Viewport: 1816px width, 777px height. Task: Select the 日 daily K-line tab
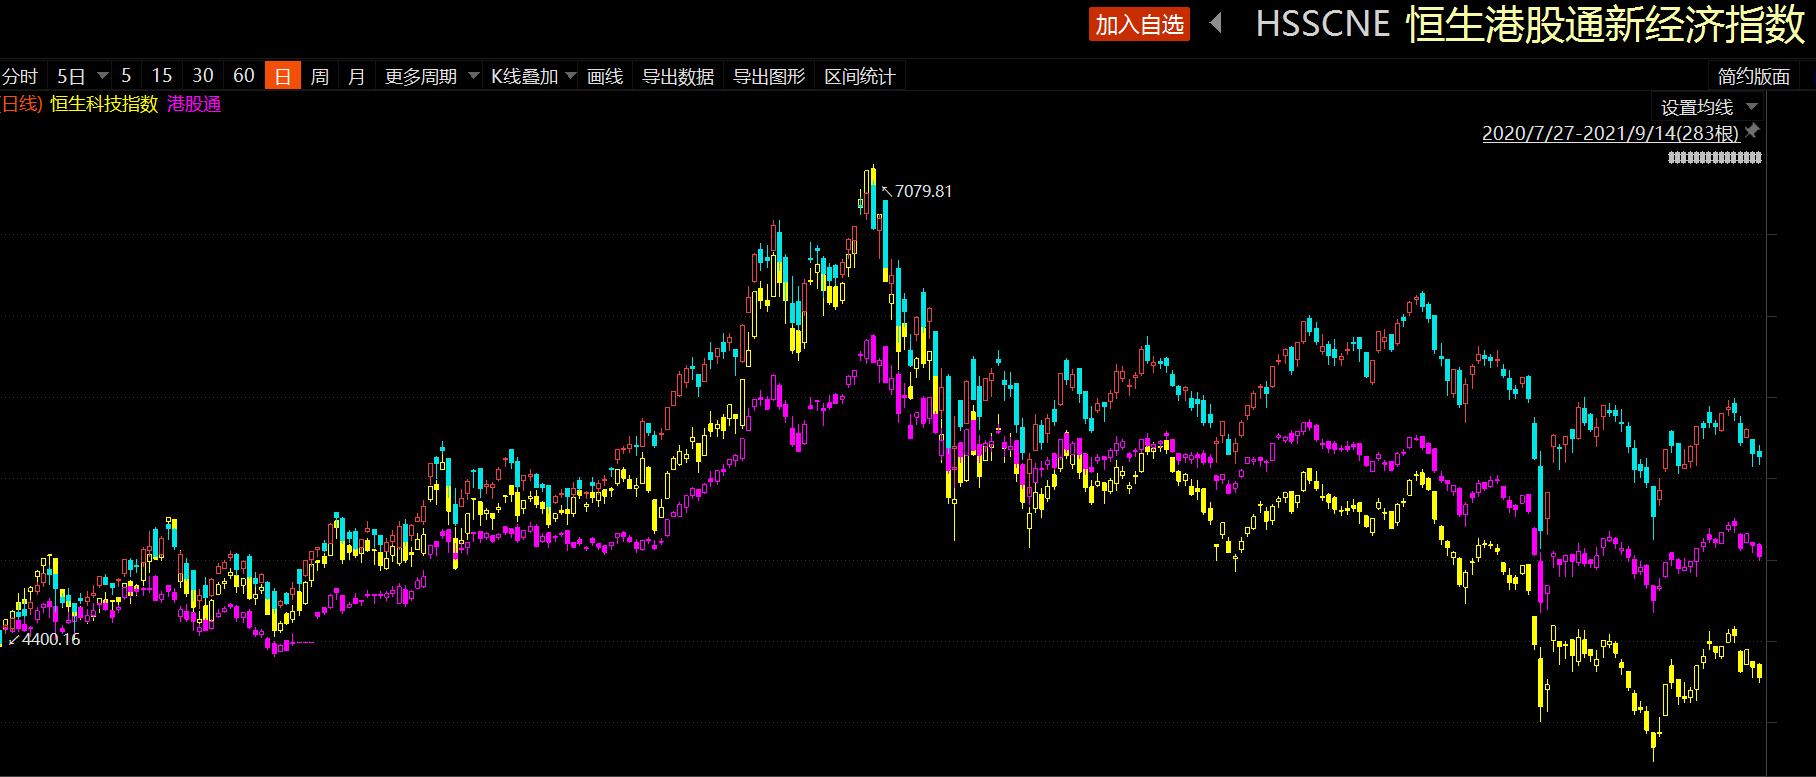click(x=283, y=76)
